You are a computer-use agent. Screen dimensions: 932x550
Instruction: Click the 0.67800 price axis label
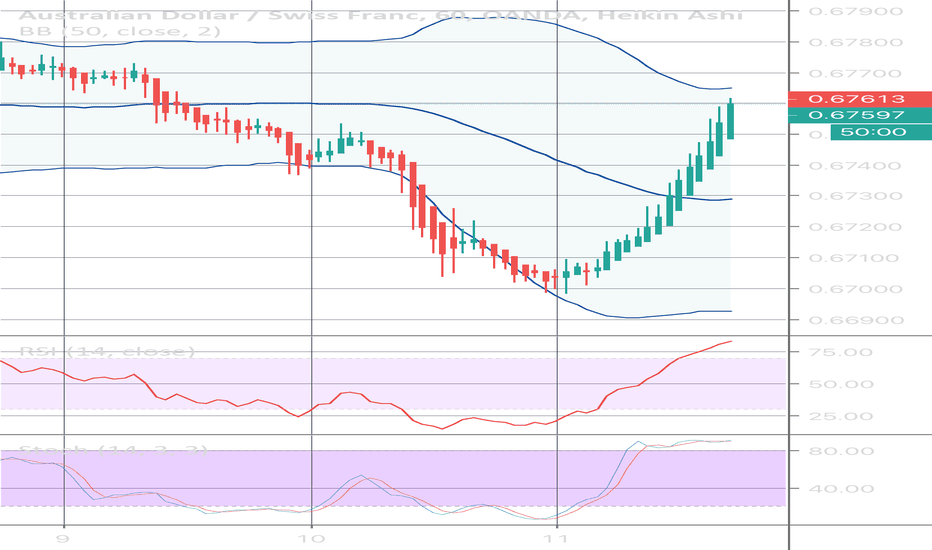coord(856,42)
